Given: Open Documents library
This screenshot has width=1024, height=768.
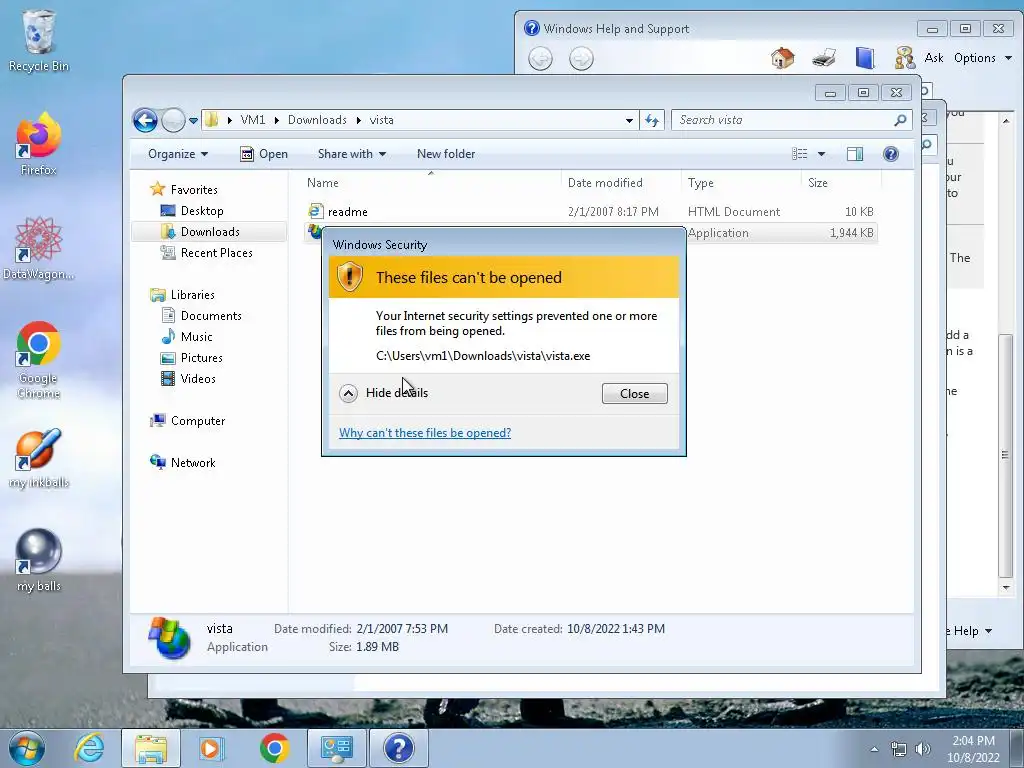Looking at the screenshot, I should coord(211,316).
